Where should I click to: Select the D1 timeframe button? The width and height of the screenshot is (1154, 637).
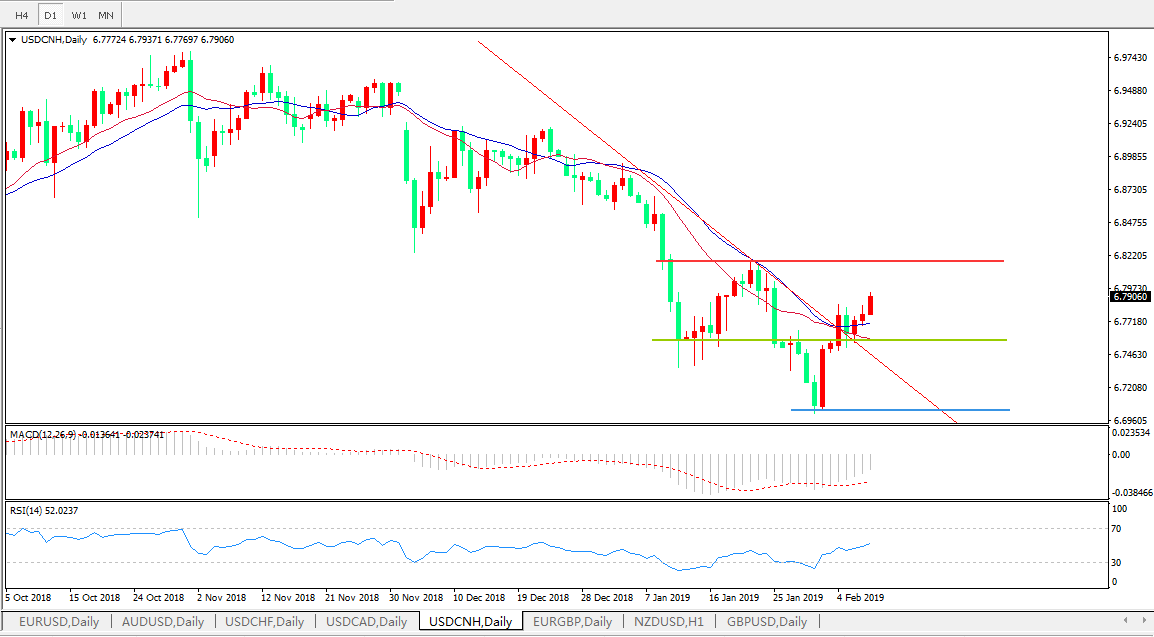coord(50,16)
